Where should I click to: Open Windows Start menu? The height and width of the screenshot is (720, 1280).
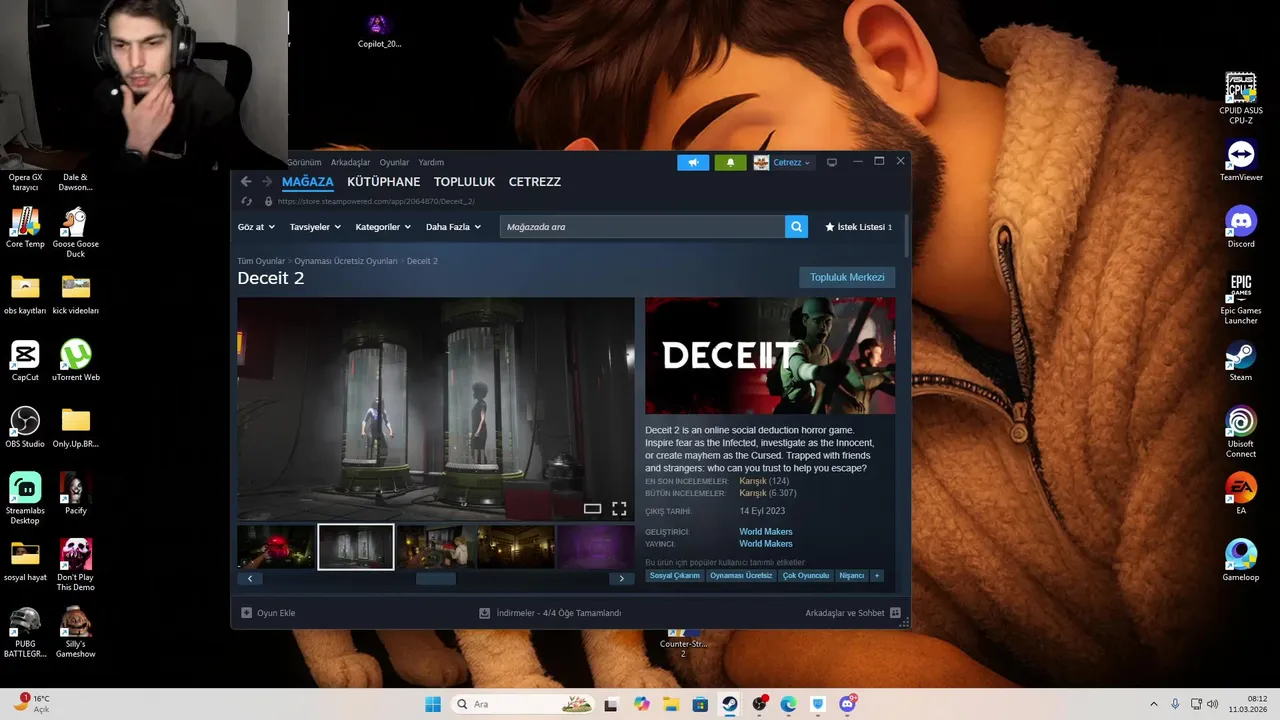point(433,704)
